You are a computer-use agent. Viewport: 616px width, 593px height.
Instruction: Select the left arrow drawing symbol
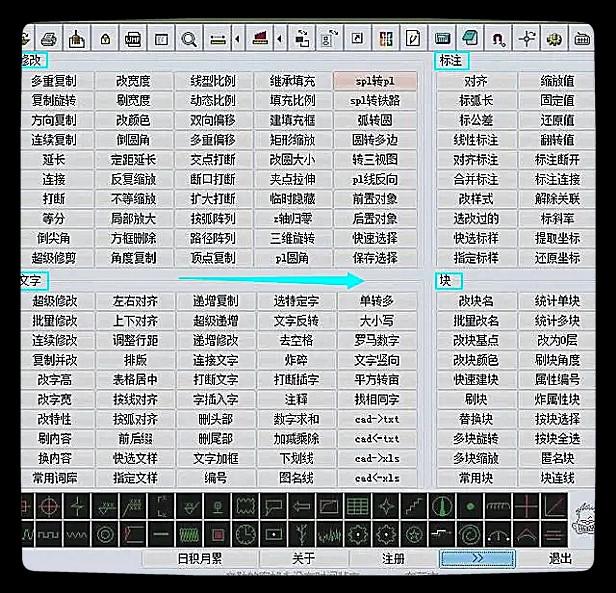coord(302,506)
